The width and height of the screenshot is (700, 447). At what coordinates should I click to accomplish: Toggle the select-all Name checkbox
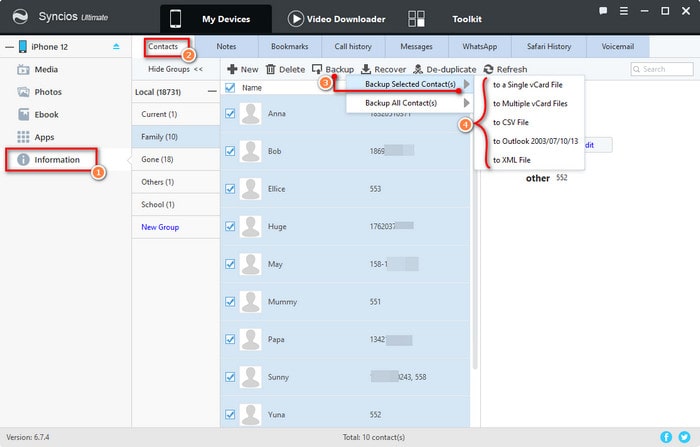tap(230, 88)
